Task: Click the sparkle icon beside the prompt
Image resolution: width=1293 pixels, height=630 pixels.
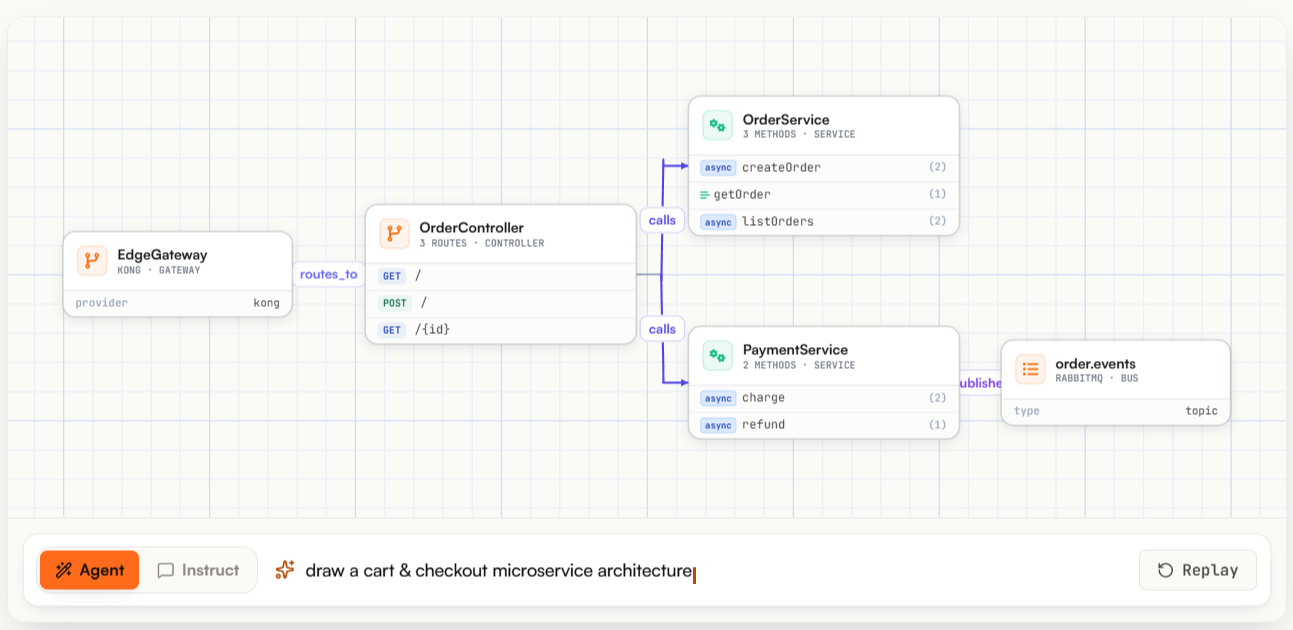Action: (285, 570)
